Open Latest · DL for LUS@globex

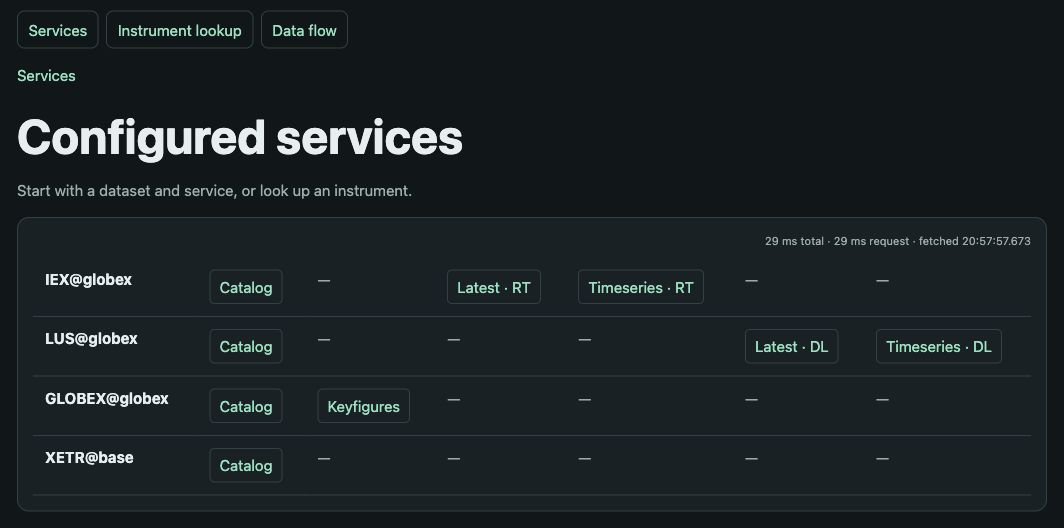791,346
